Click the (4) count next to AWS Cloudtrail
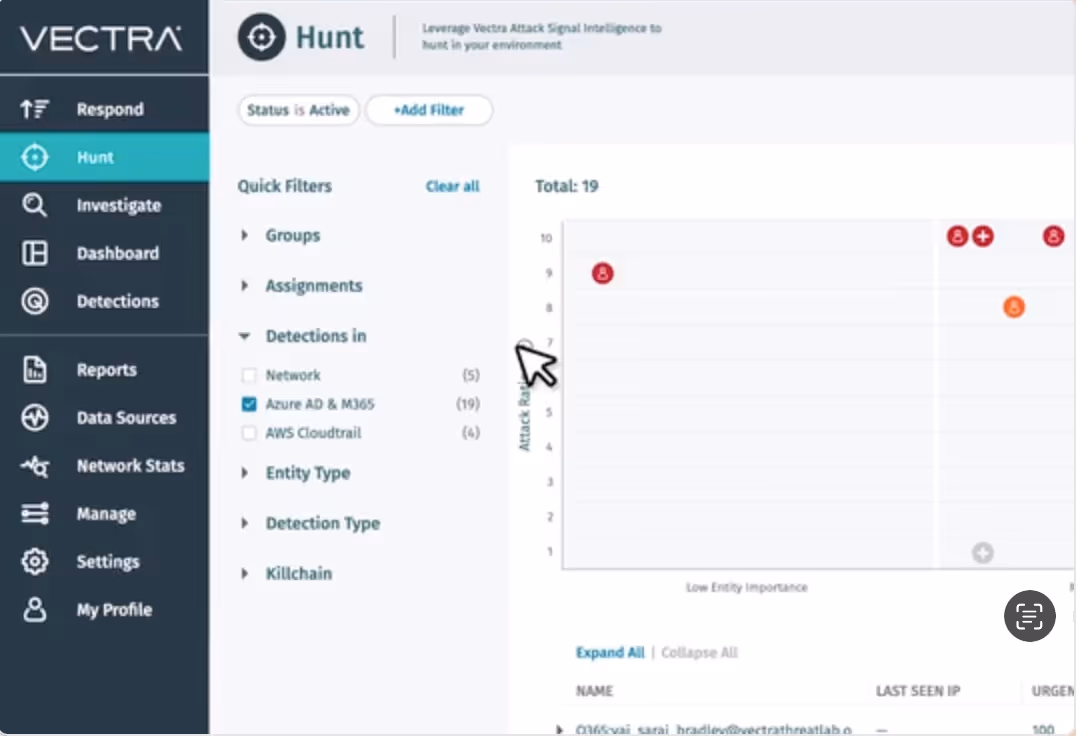Screen dimensions: 1076x736 (471, 433)
